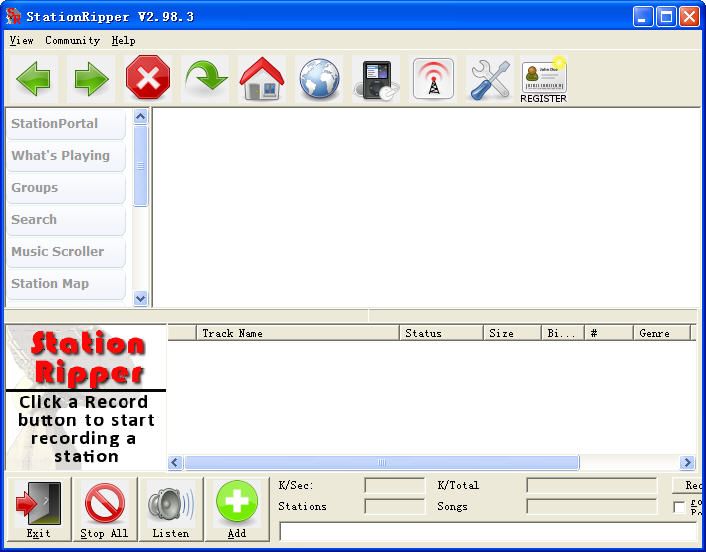Click the radio tower broadcast icon
The width and height of the screenshot is (706, 552).
433,79
